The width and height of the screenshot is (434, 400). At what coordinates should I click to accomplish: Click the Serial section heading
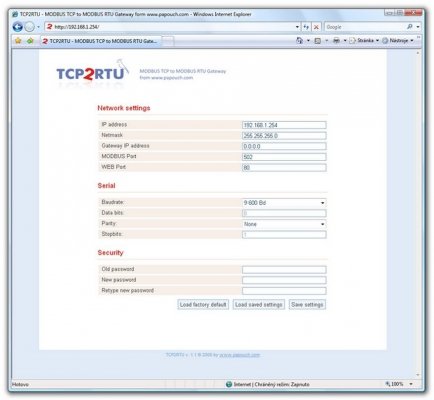tap(106, 186)
